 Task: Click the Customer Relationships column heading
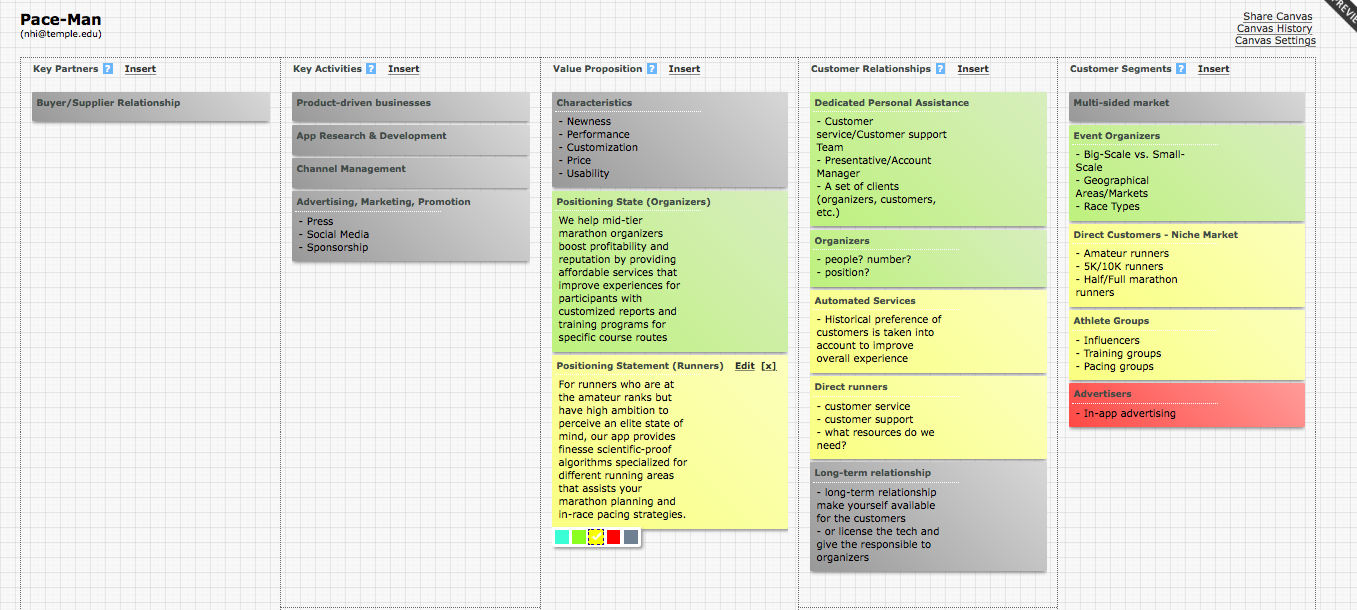click(x=871, y=69)
